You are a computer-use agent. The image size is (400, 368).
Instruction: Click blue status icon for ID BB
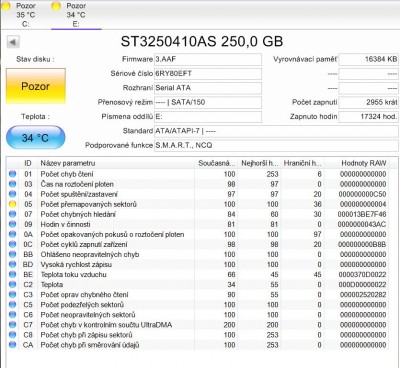tap(12, 254)
